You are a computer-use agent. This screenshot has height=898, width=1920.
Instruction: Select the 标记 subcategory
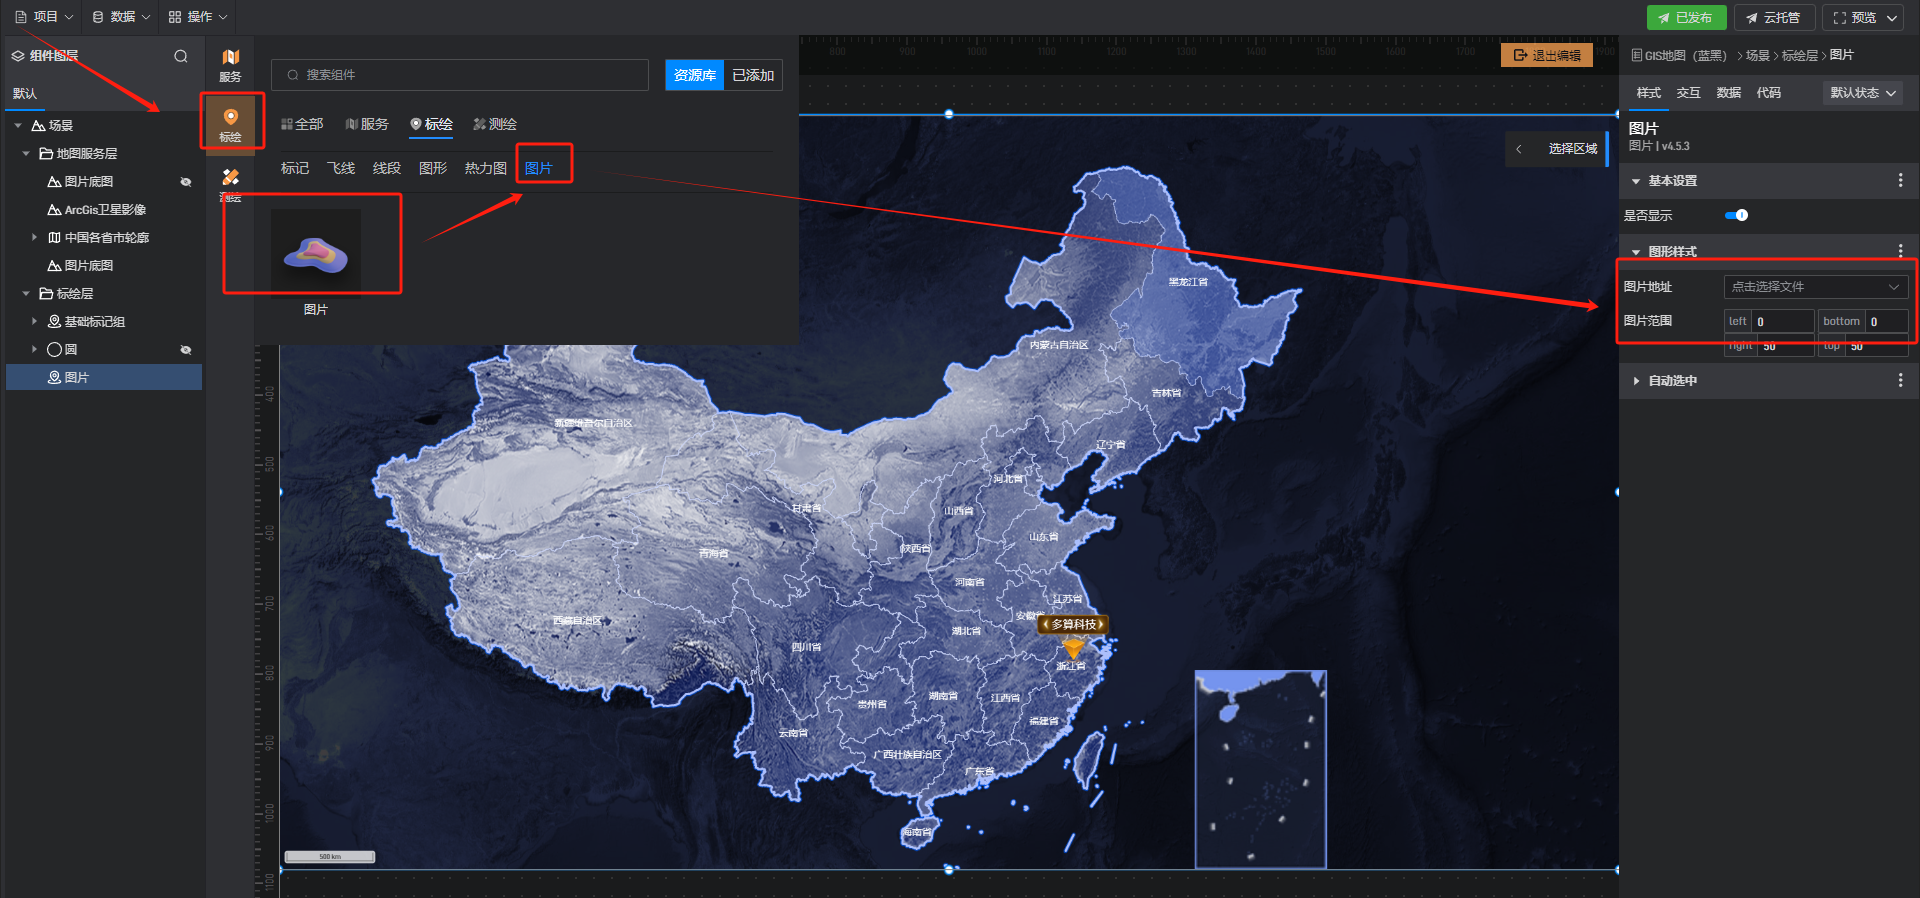(295, 168)
